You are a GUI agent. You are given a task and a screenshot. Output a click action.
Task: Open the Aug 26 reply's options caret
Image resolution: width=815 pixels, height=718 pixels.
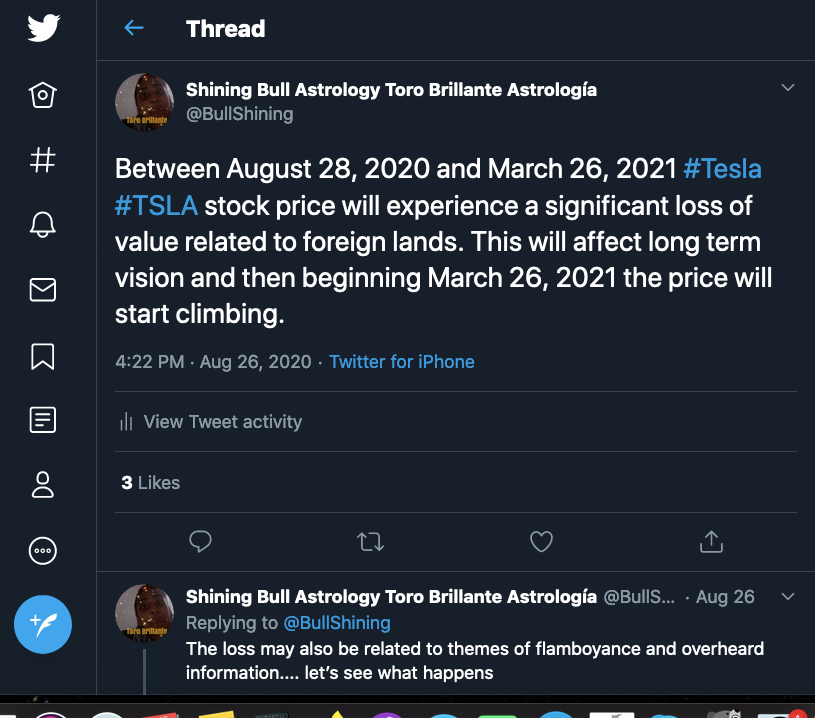coord(789,595)
